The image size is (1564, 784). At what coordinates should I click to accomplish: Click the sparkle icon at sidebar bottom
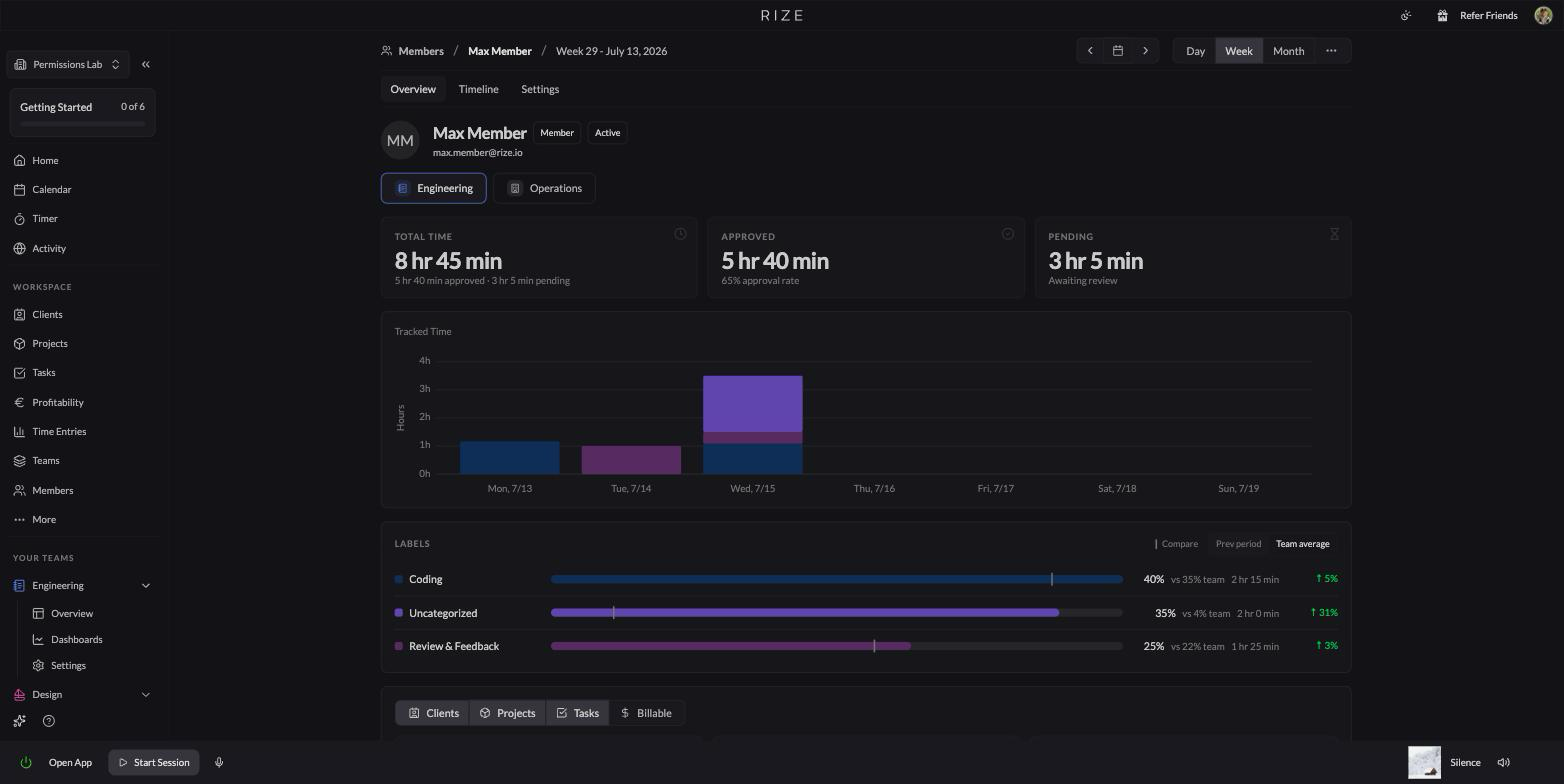pos(19,721)
